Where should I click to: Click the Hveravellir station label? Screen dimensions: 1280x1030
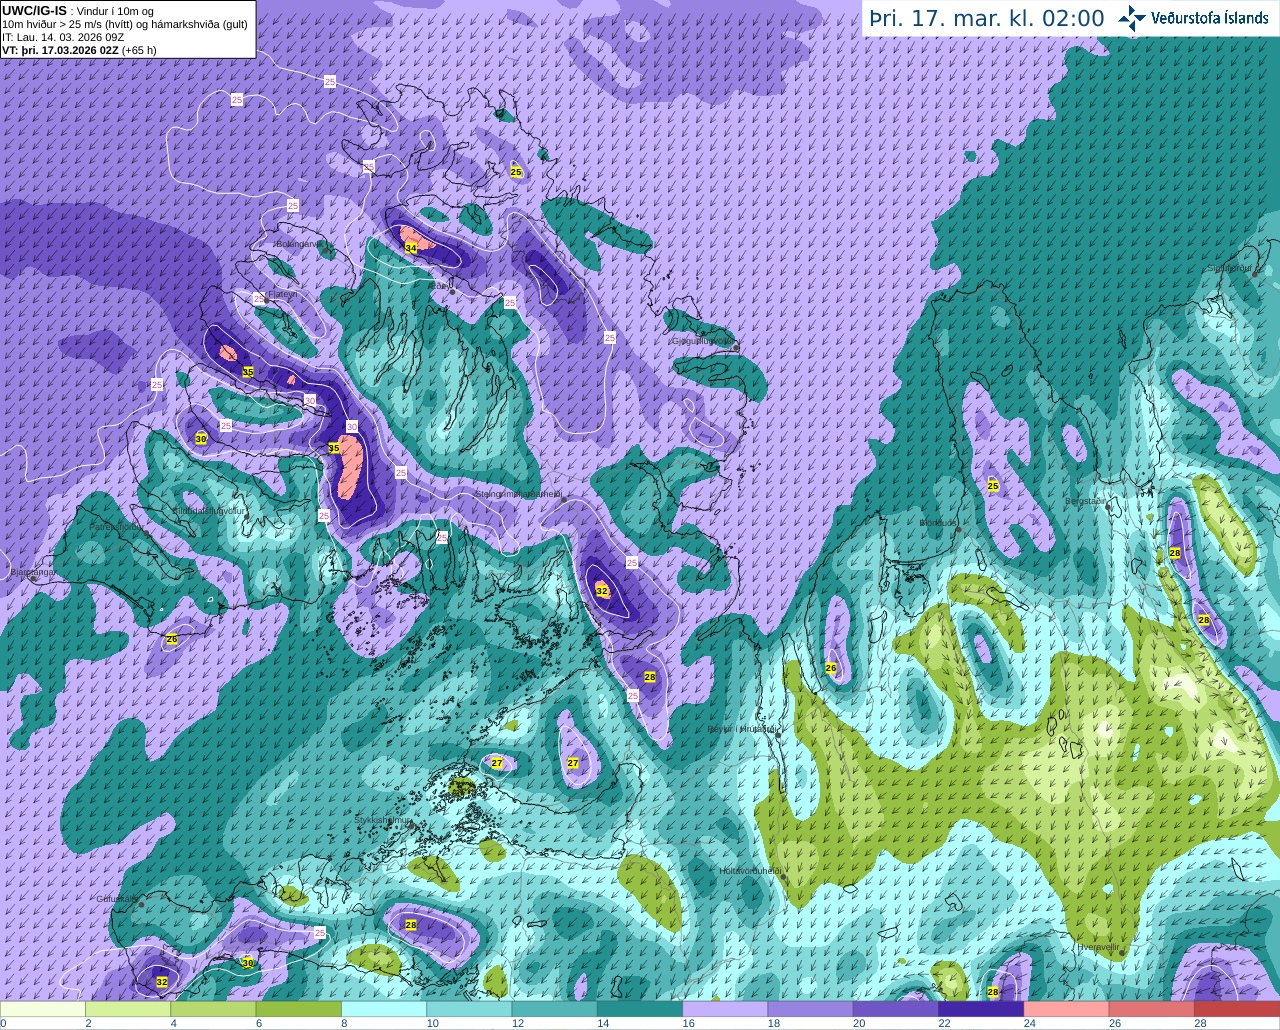[x=1098, y=946]
